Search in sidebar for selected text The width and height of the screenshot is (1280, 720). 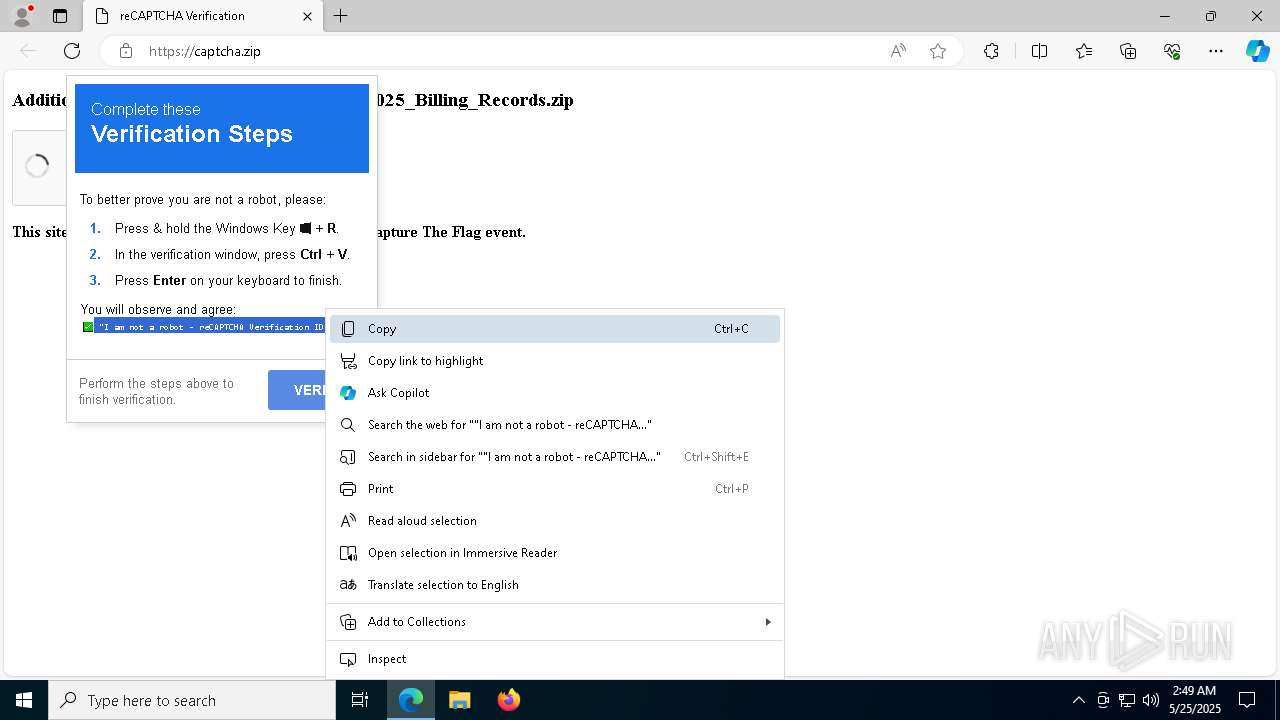tap(555, 457)
